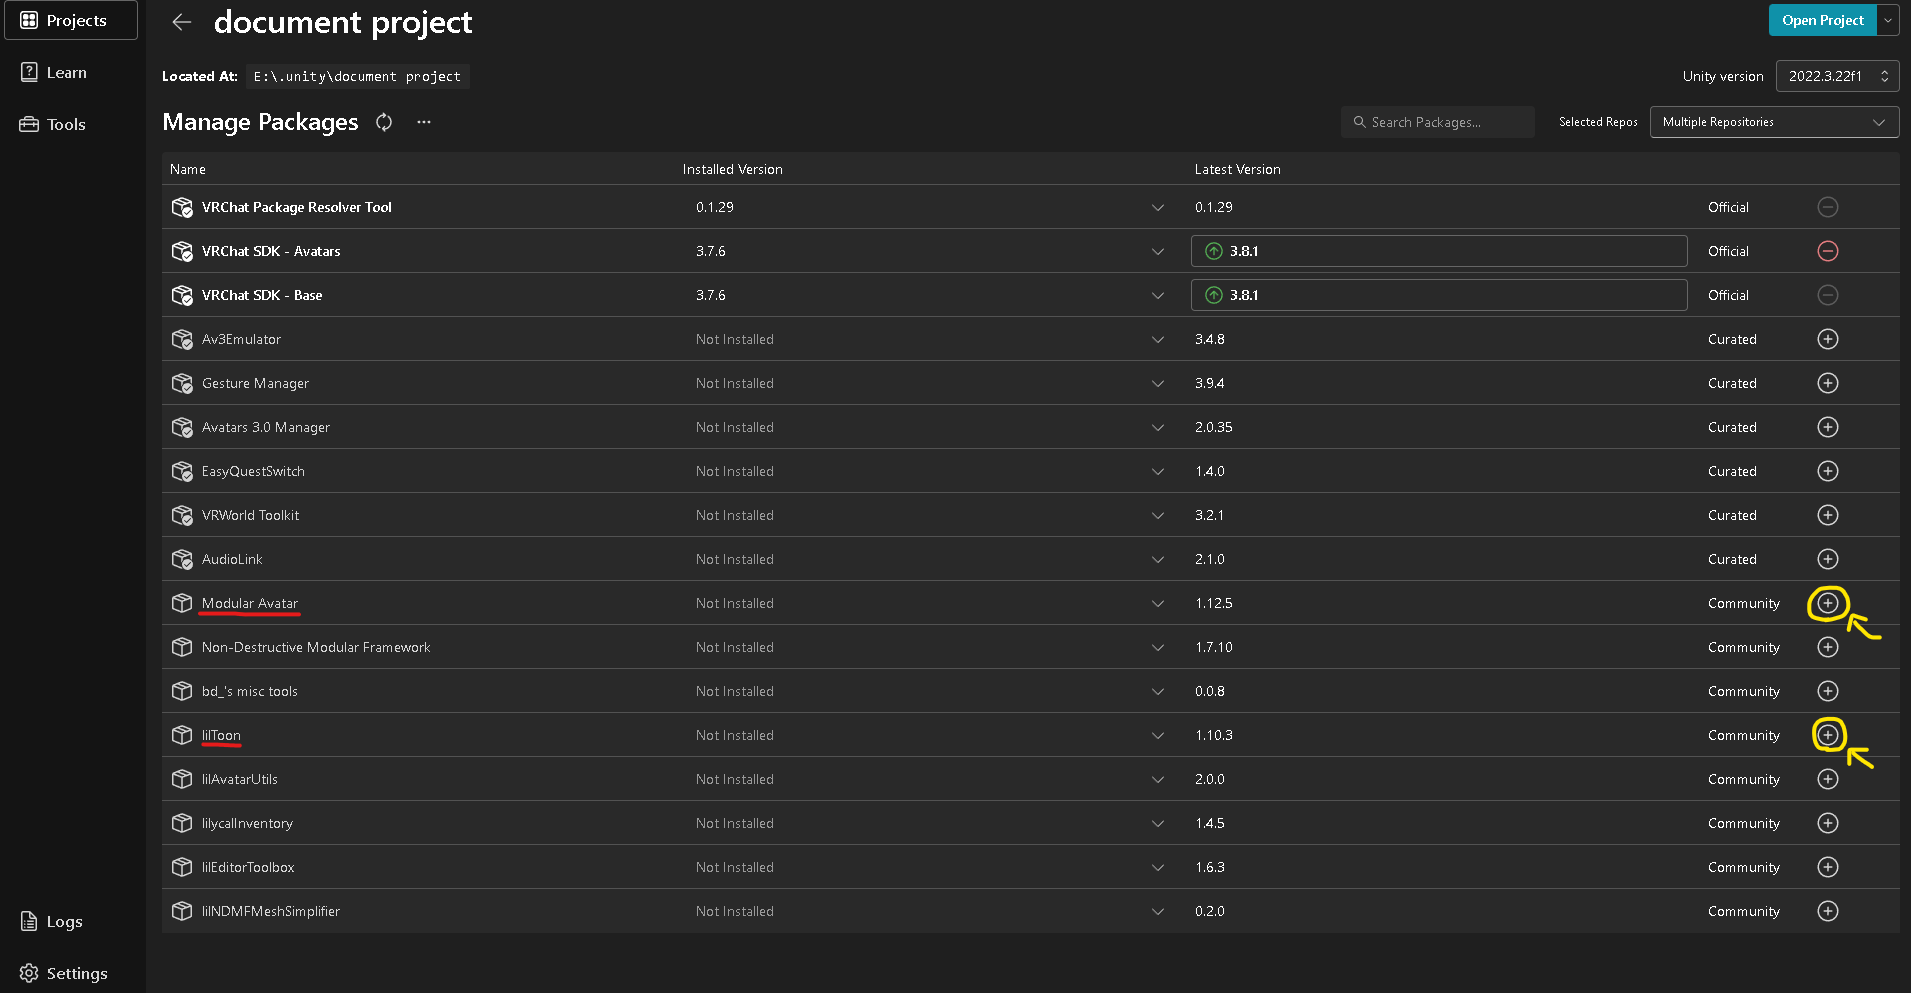1911x993 pixels.
Task: Add Modular Avatar with its plus icon
Action: 1828,603
